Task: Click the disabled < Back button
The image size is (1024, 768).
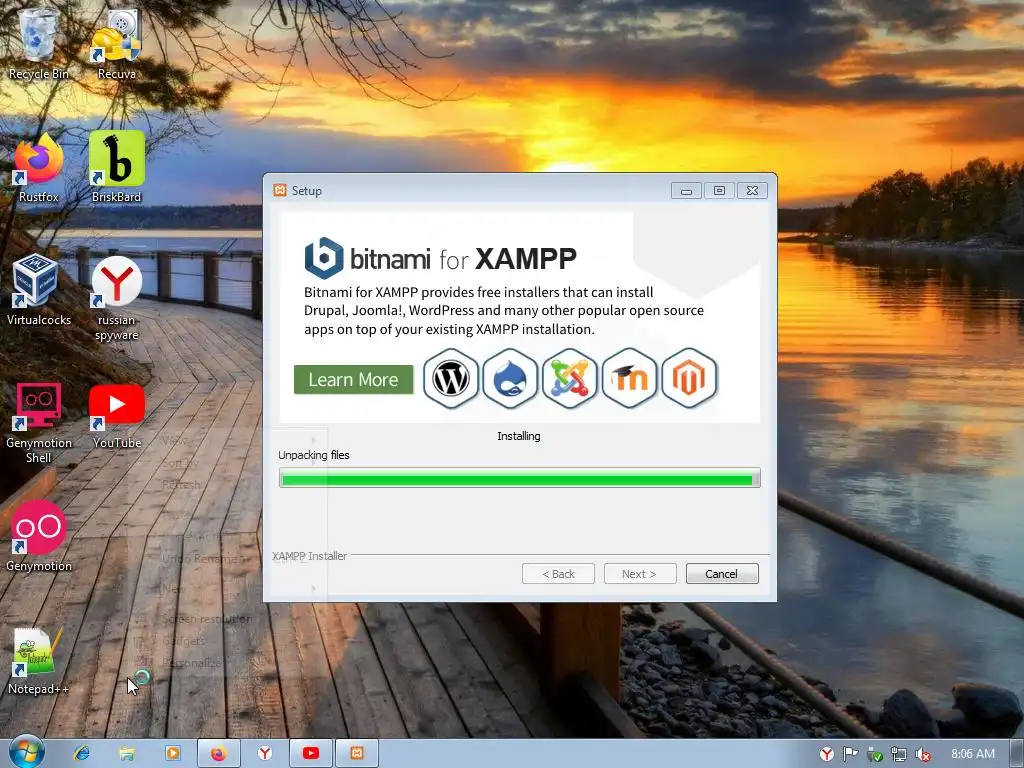Action: point(558,573)
